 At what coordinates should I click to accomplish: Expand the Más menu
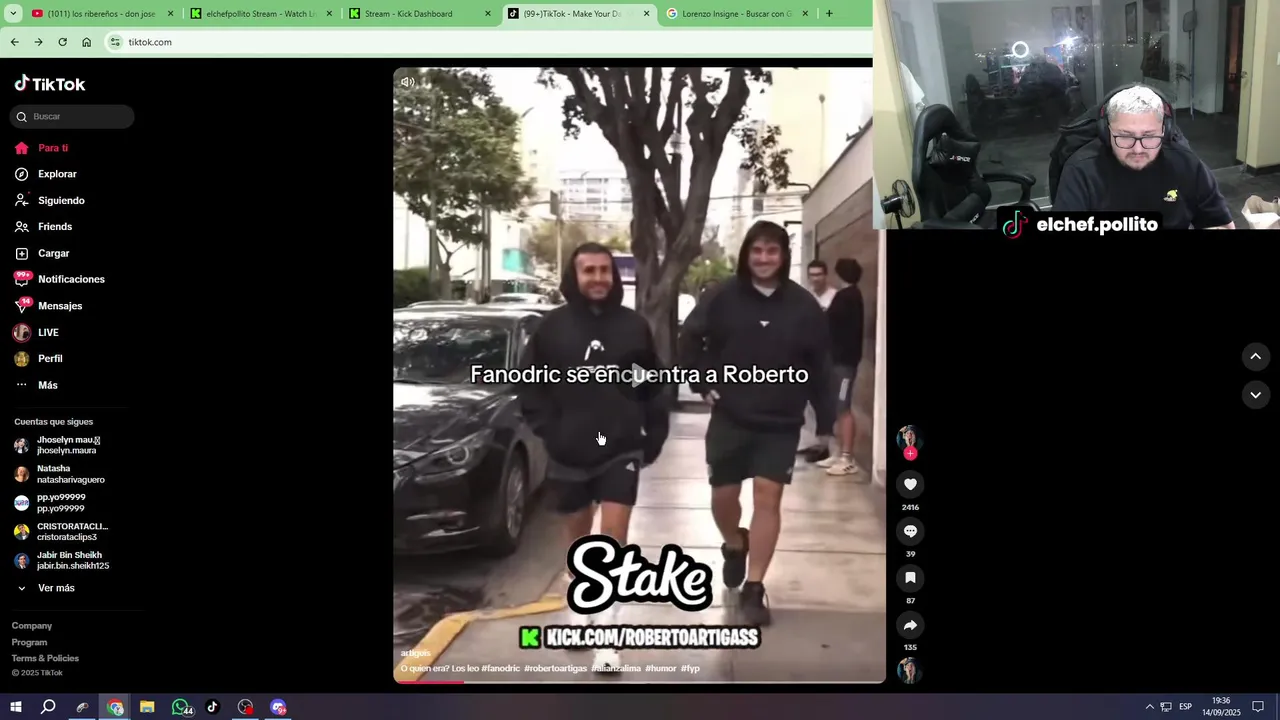click(x=36, y=385)
